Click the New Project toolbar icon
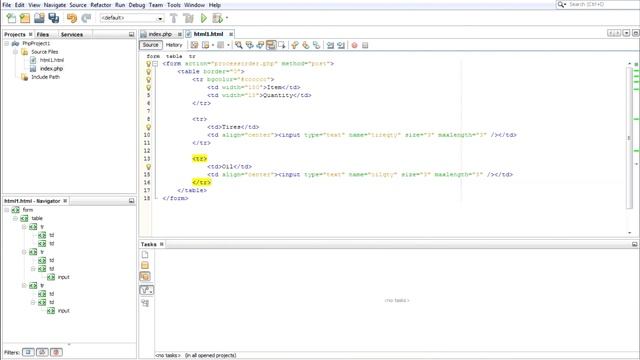 (25, 18)
